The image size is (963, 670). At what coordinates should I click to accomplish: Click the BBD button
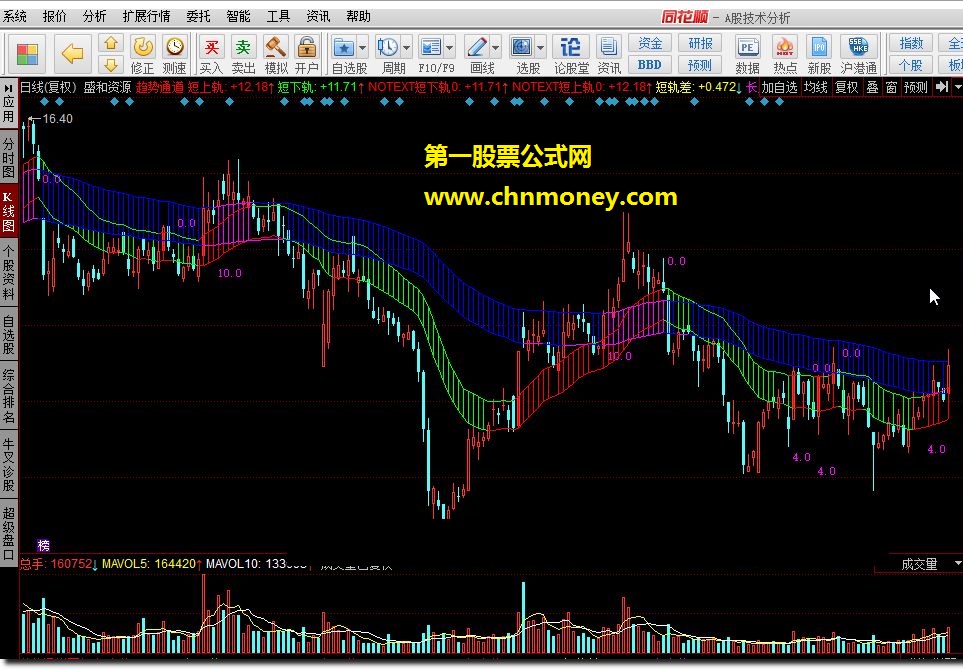tap(650, 64)
